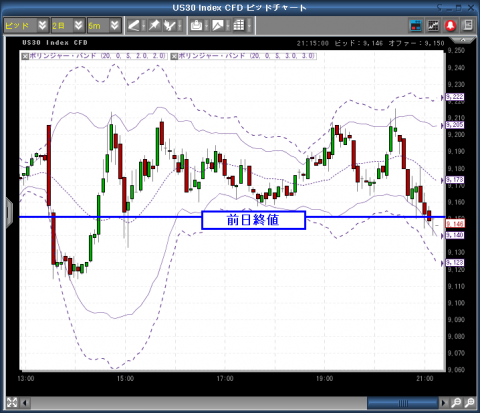The height and width of the screenshot is (413, 480).
Task: Collapse the price axis header arrow
Action: click(463, 40)
